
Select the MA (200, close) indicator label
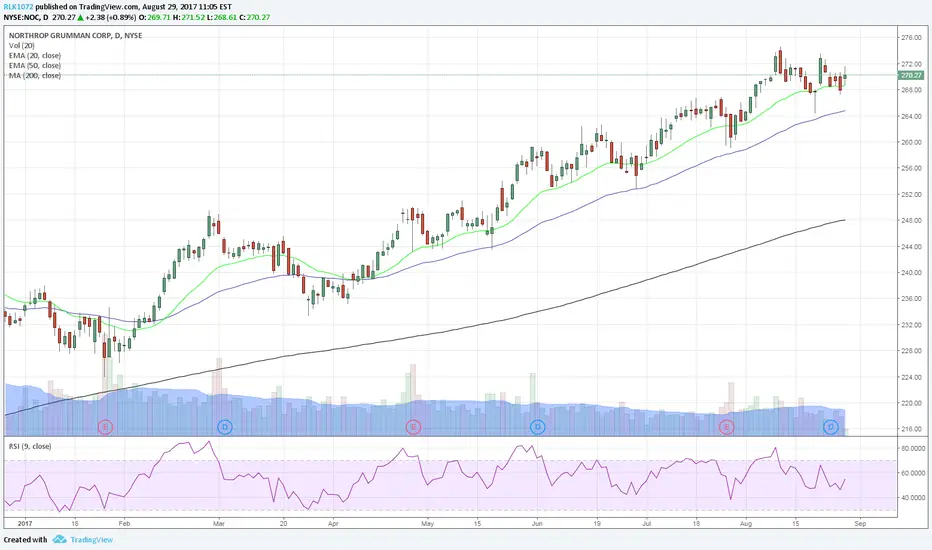[x=34, y=76]
